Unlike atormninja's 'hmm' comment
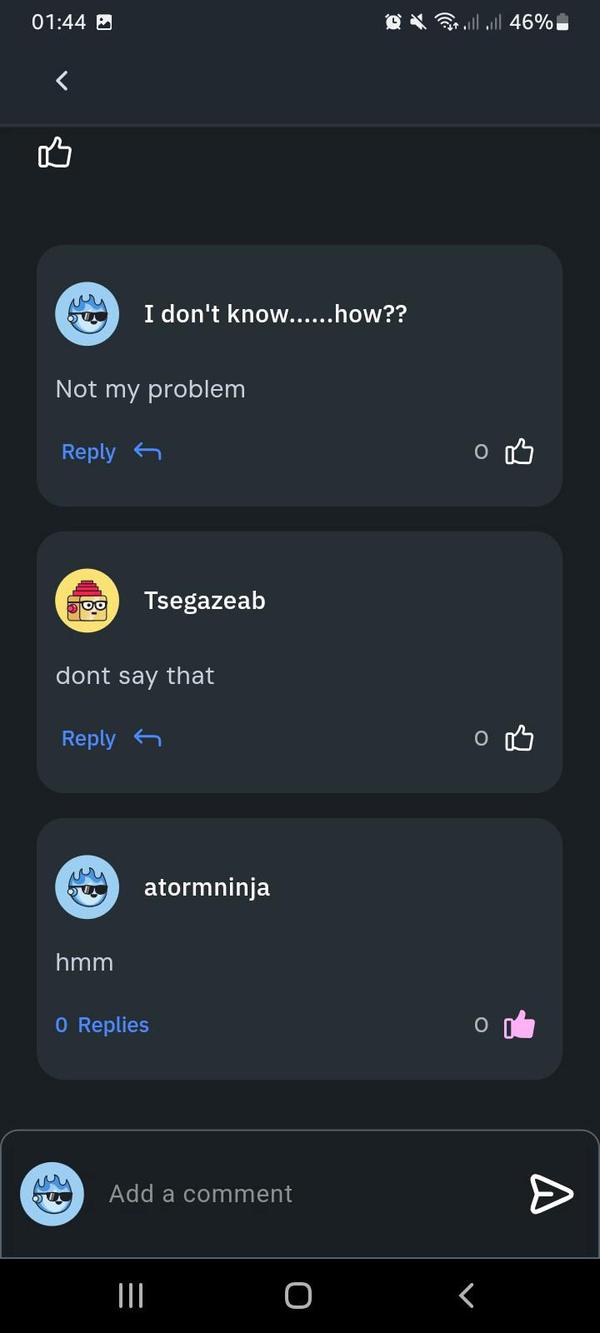Viewport: 600px width, 1333px height. coord(520,1024)
